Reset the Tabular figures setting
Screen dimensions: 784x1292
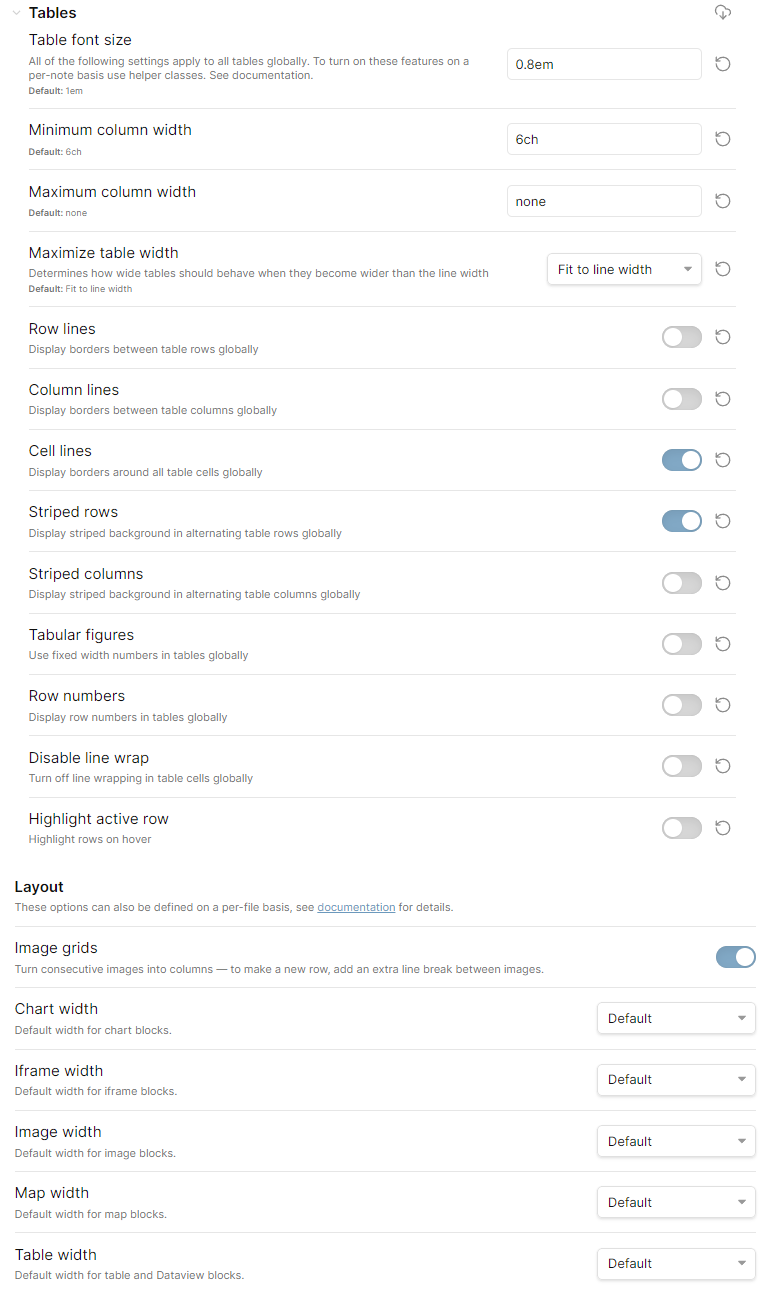723,644
